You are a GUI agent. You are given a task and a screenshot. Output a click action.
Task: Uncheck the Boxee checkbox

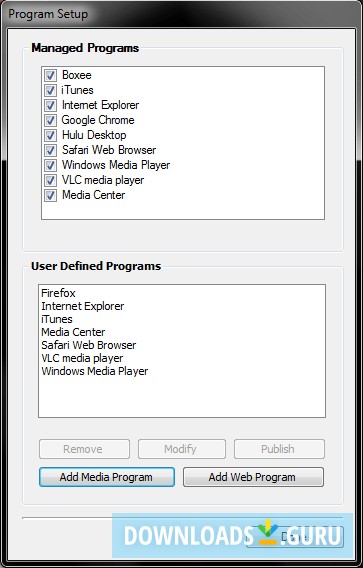[50, 75]
